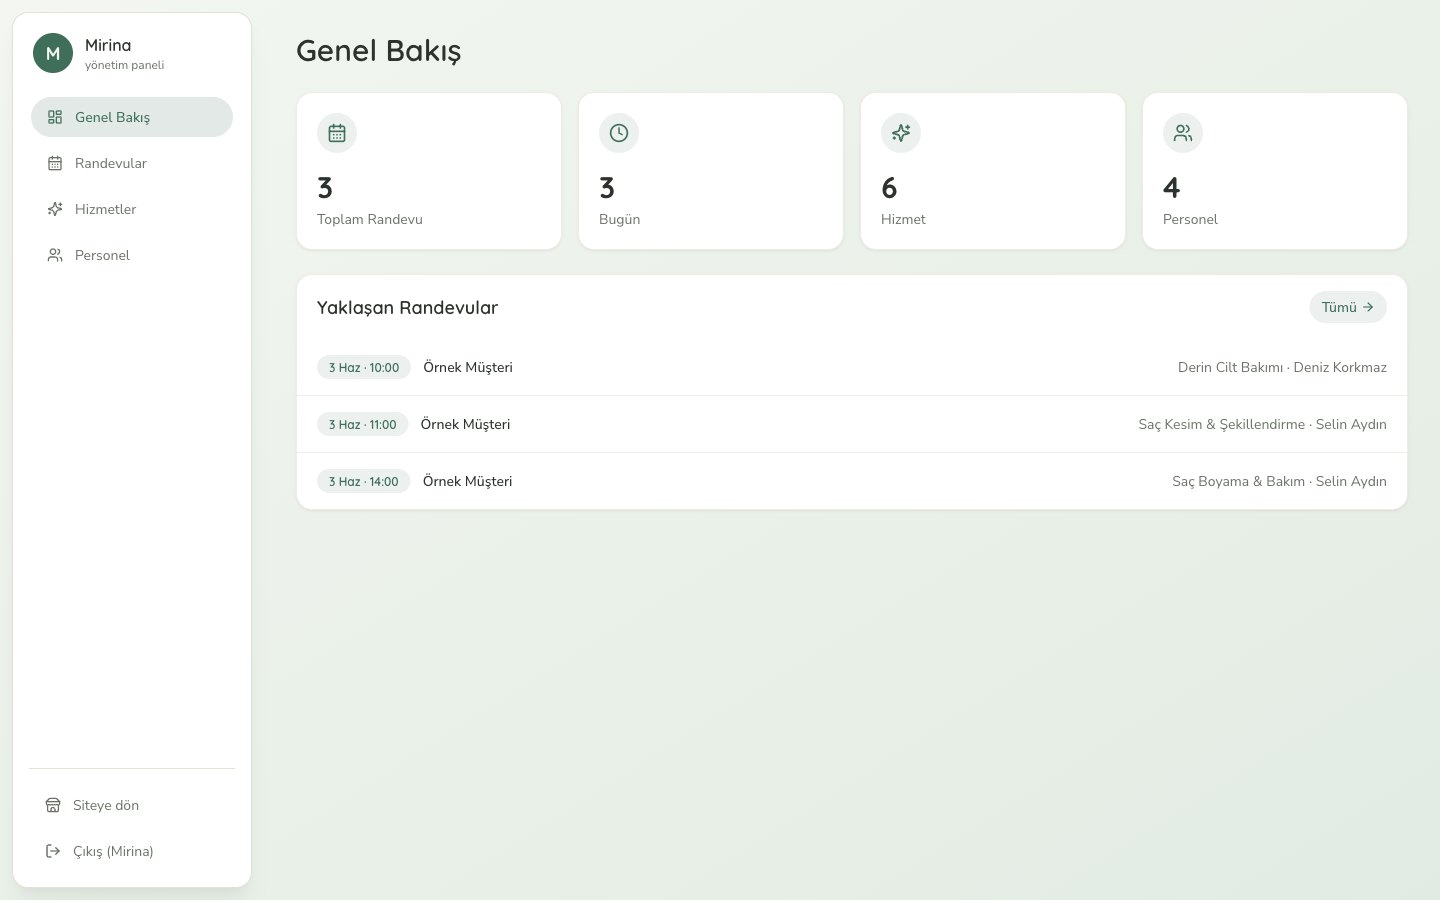1440x900 pixels.
Task: Open the Saç Boyama & Bakım appointment
Action: point(852,481)
